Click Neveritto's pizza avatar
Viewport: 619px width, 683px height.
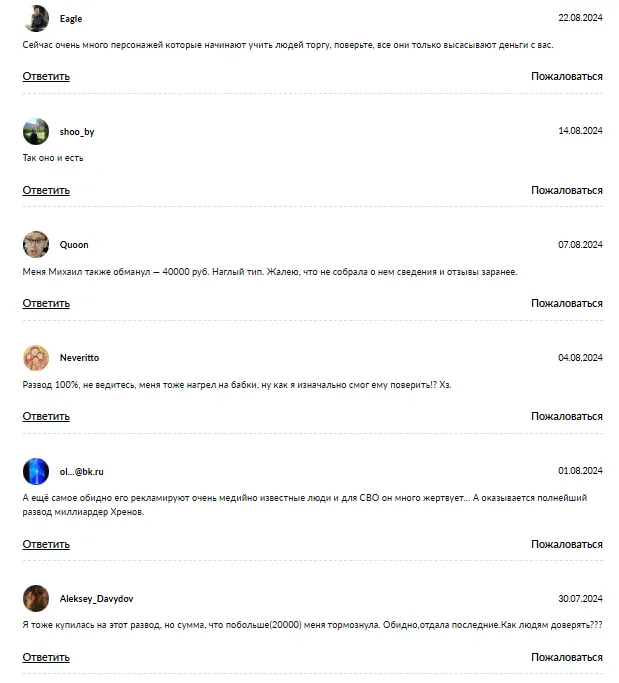pos(36,358)
